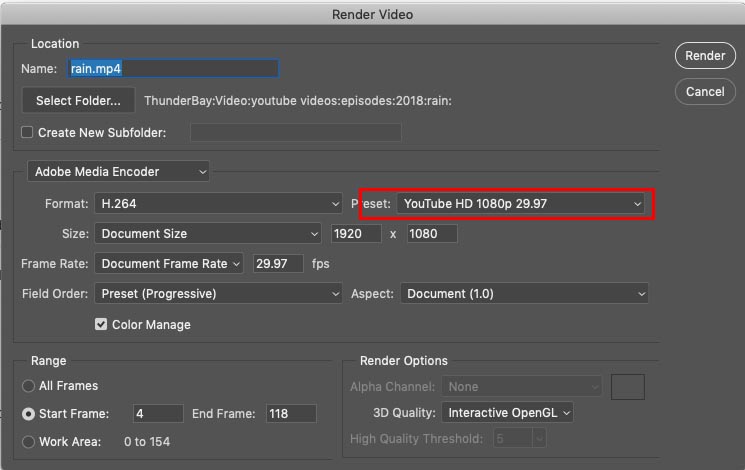Choose the Work Area range option
Screen dimensions: 745x470
coord(29,442)
